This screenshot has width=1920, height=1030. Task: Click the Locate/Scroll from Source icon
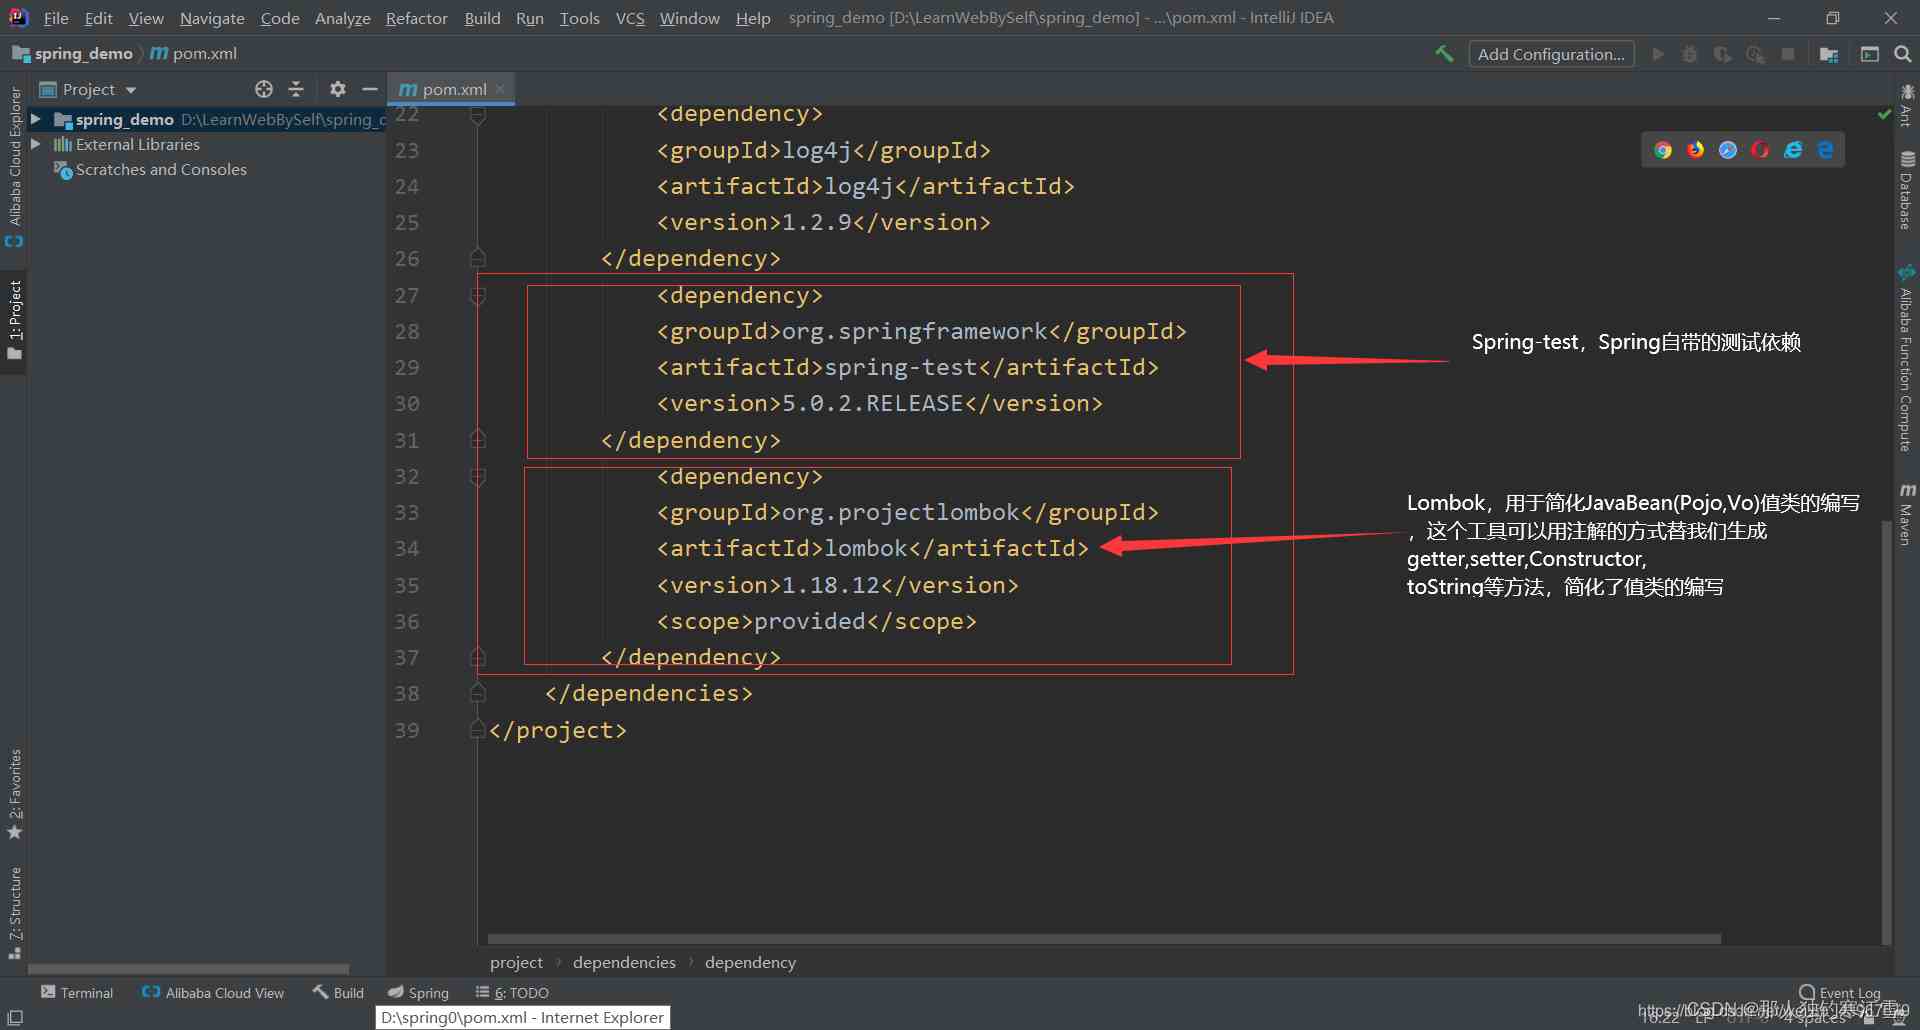coord(264,89)
